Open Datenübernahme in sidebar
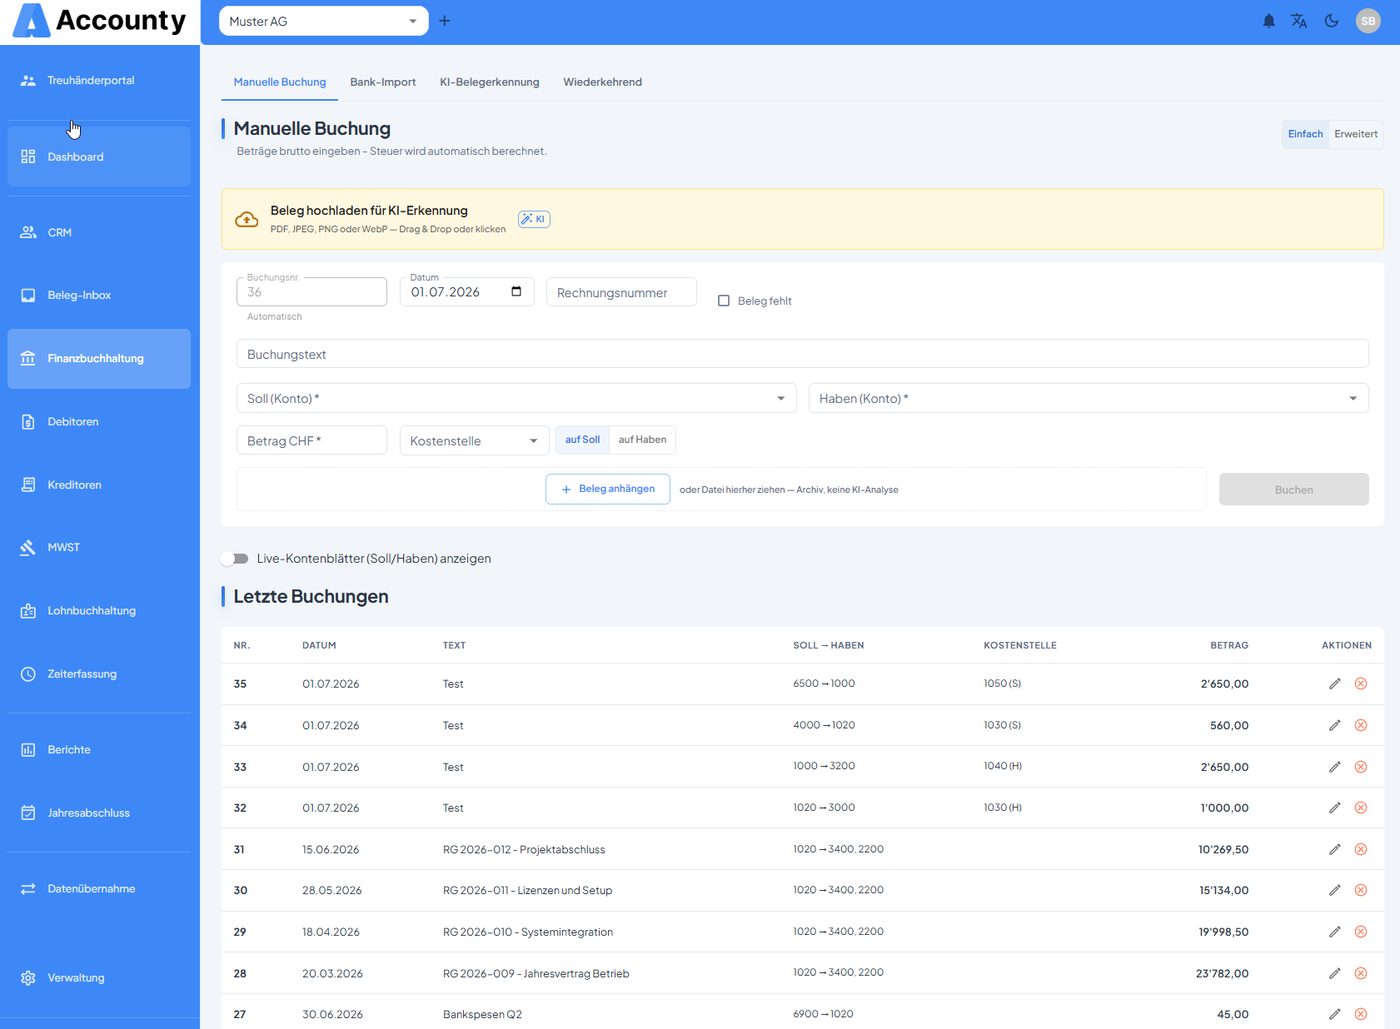This screenshot has width=1400, height=1029. (x=99, y=889)
